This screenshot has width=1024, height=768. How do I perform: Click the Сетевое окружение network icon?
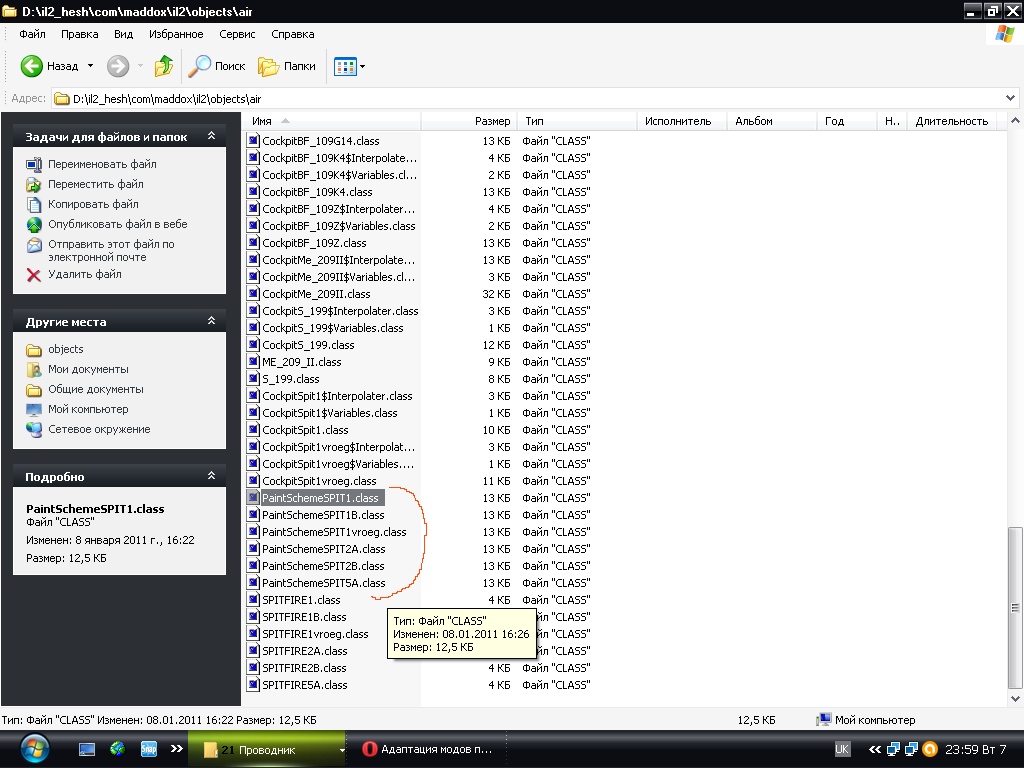point(34,430)
